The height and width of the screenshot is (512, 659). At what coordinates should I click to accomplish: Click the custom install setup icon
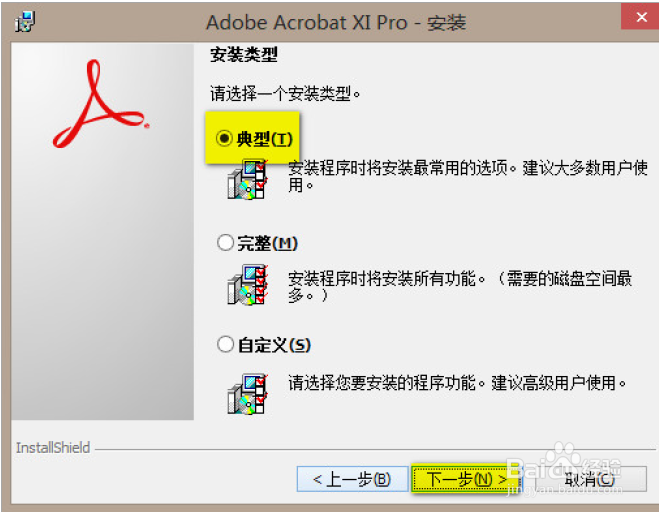click(247, 394)
